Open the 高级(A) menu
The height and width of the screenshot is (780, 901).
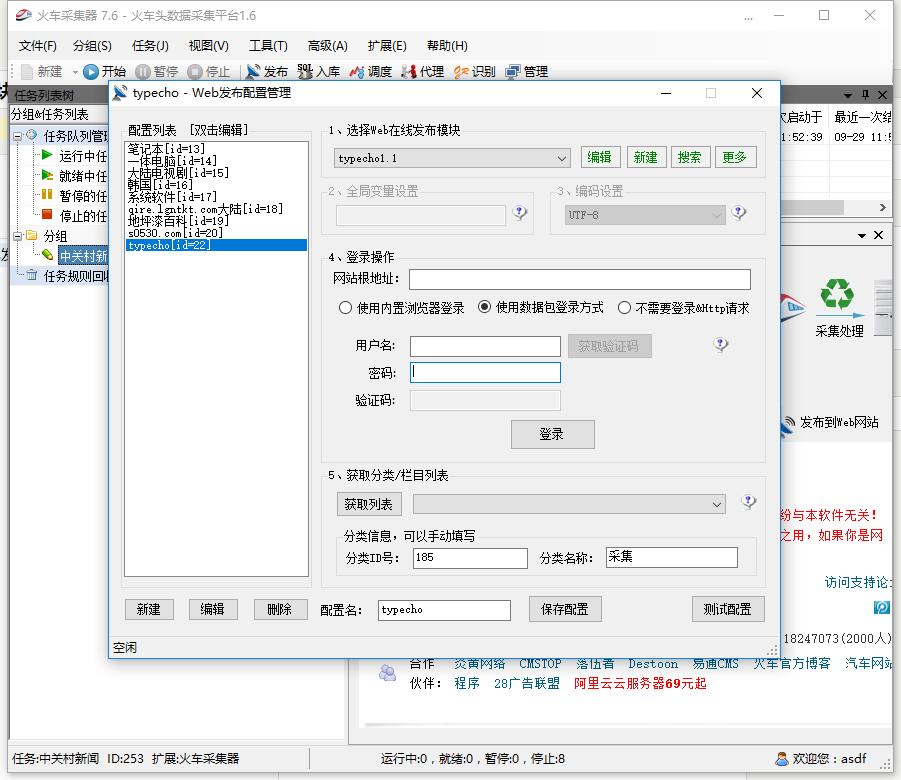(327, 45)
